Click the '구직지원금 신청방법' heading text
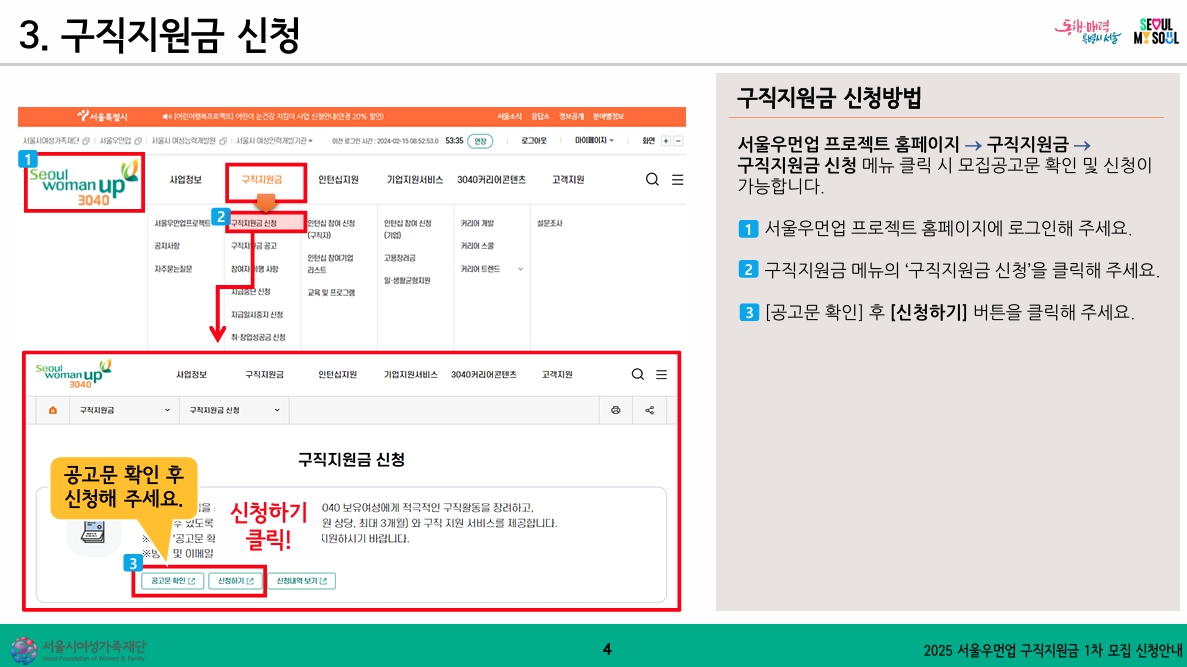Screen dimensions: 1187x667 point(829,98)
